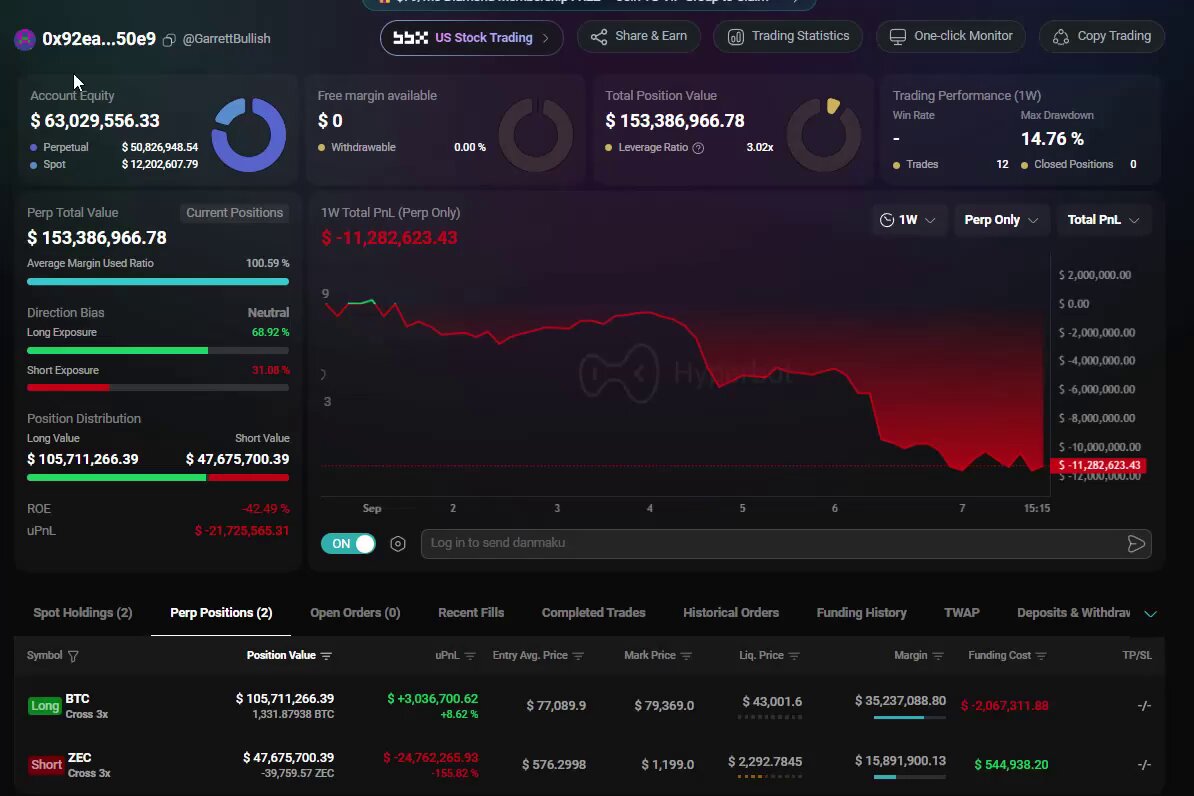Screen dimensions: 1194x796
Task: Click ZEC margin value $ 15,891,900.13
Action: [x=900, y=761]
